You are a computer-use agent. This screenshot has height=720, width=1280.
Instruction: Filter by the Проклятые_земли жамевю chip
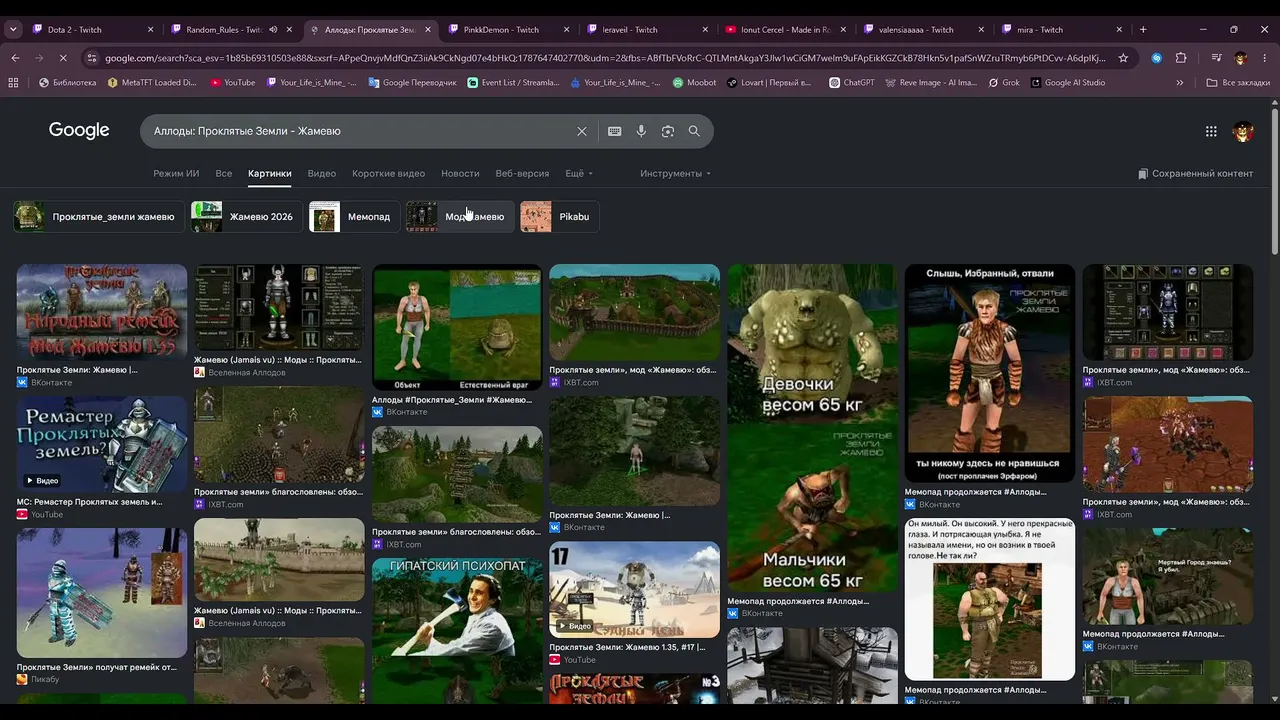tap(99, 216)
